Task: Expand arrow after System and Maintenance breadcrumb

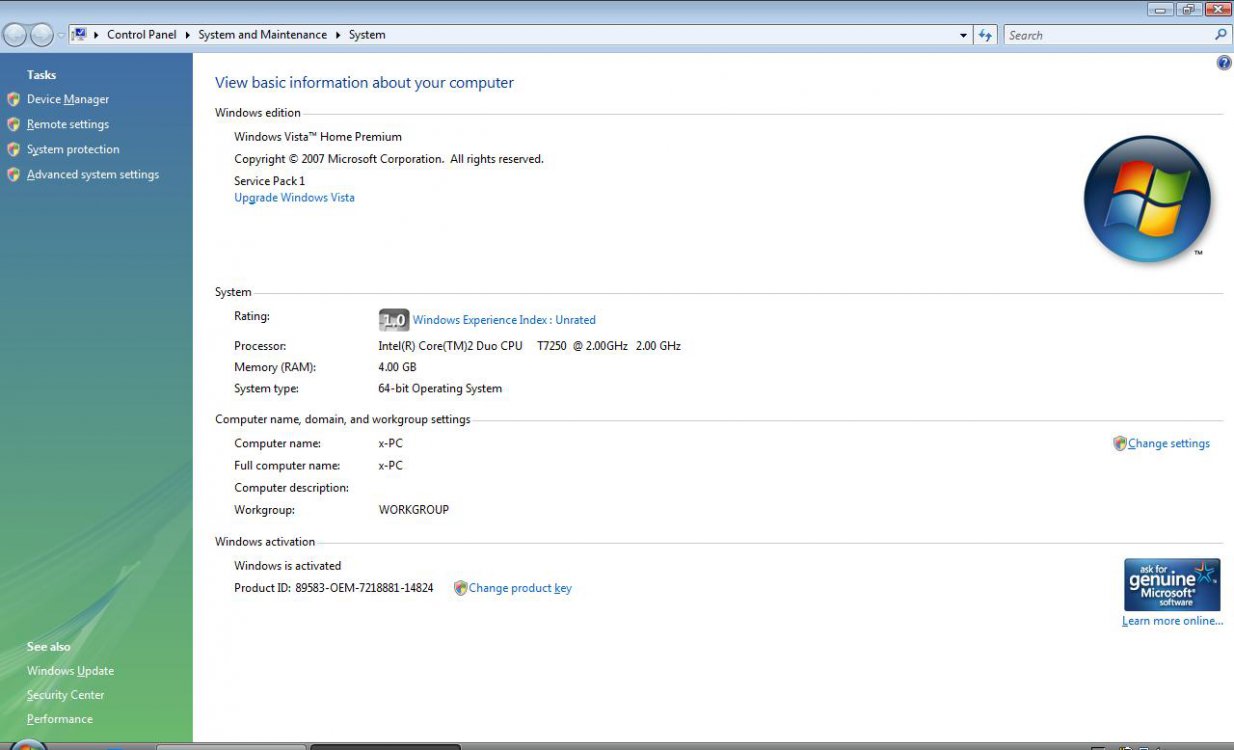Action: pos(338,35)
